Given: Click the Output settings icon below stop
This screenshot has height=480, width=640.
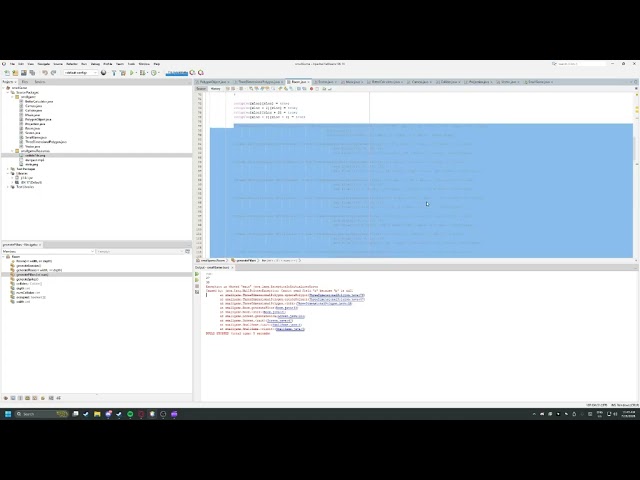Looking at the screenshot, I should pos(197,292).
